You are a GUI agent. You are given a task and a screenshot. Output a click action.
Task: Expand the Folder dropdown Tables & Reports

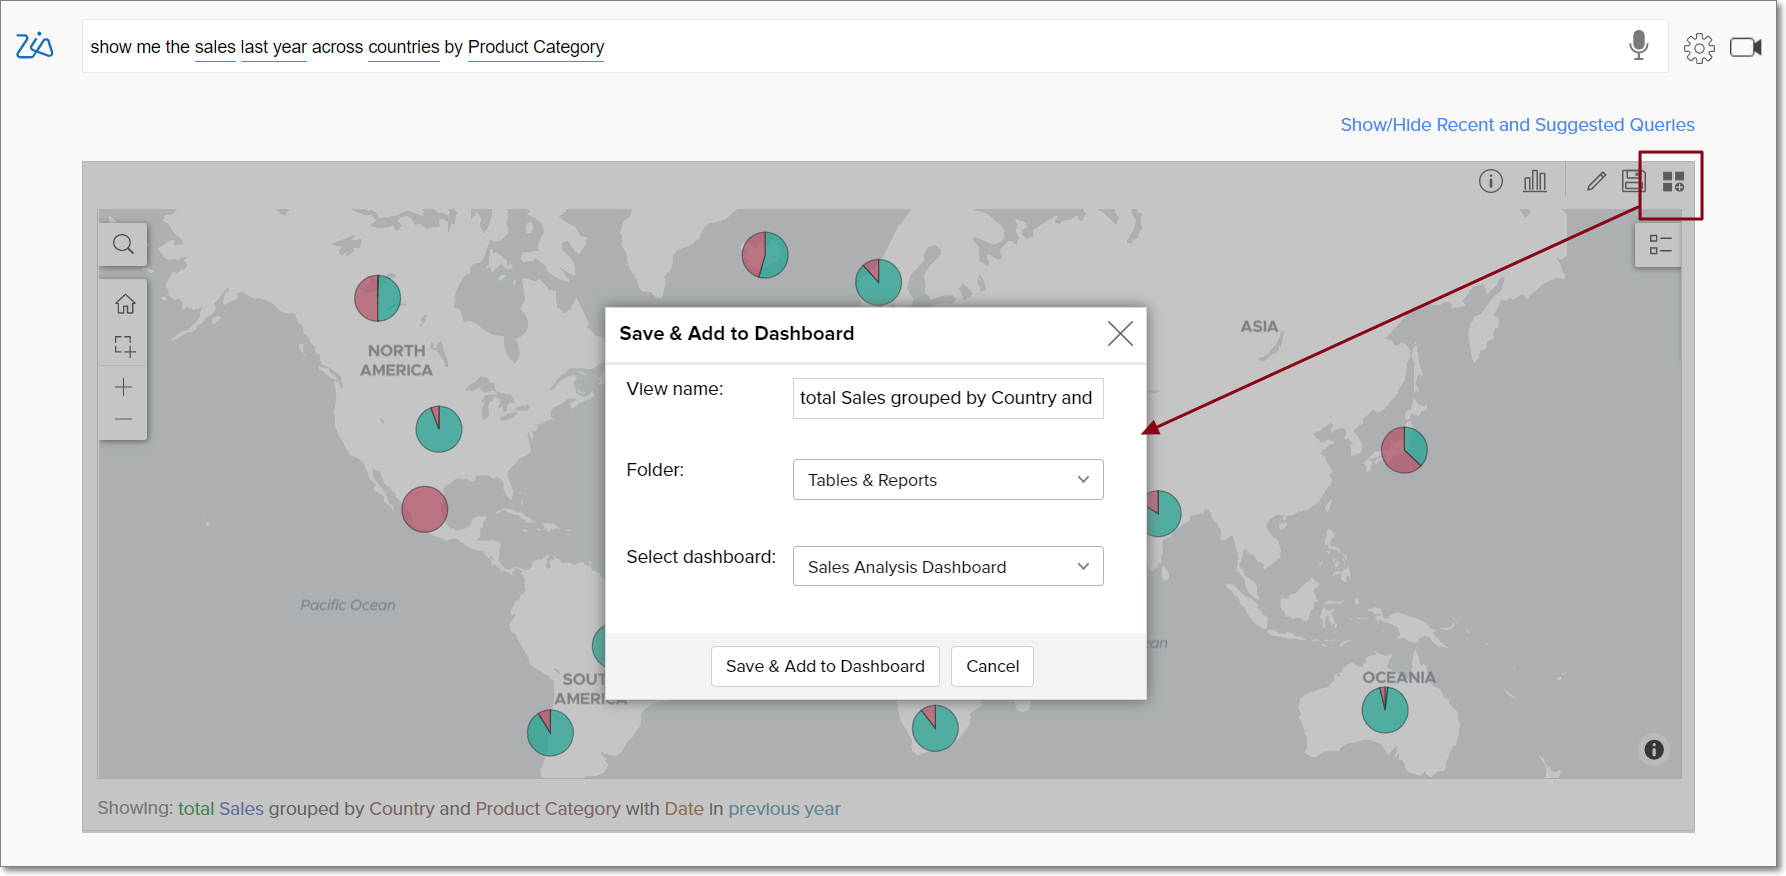pos(947,480)
